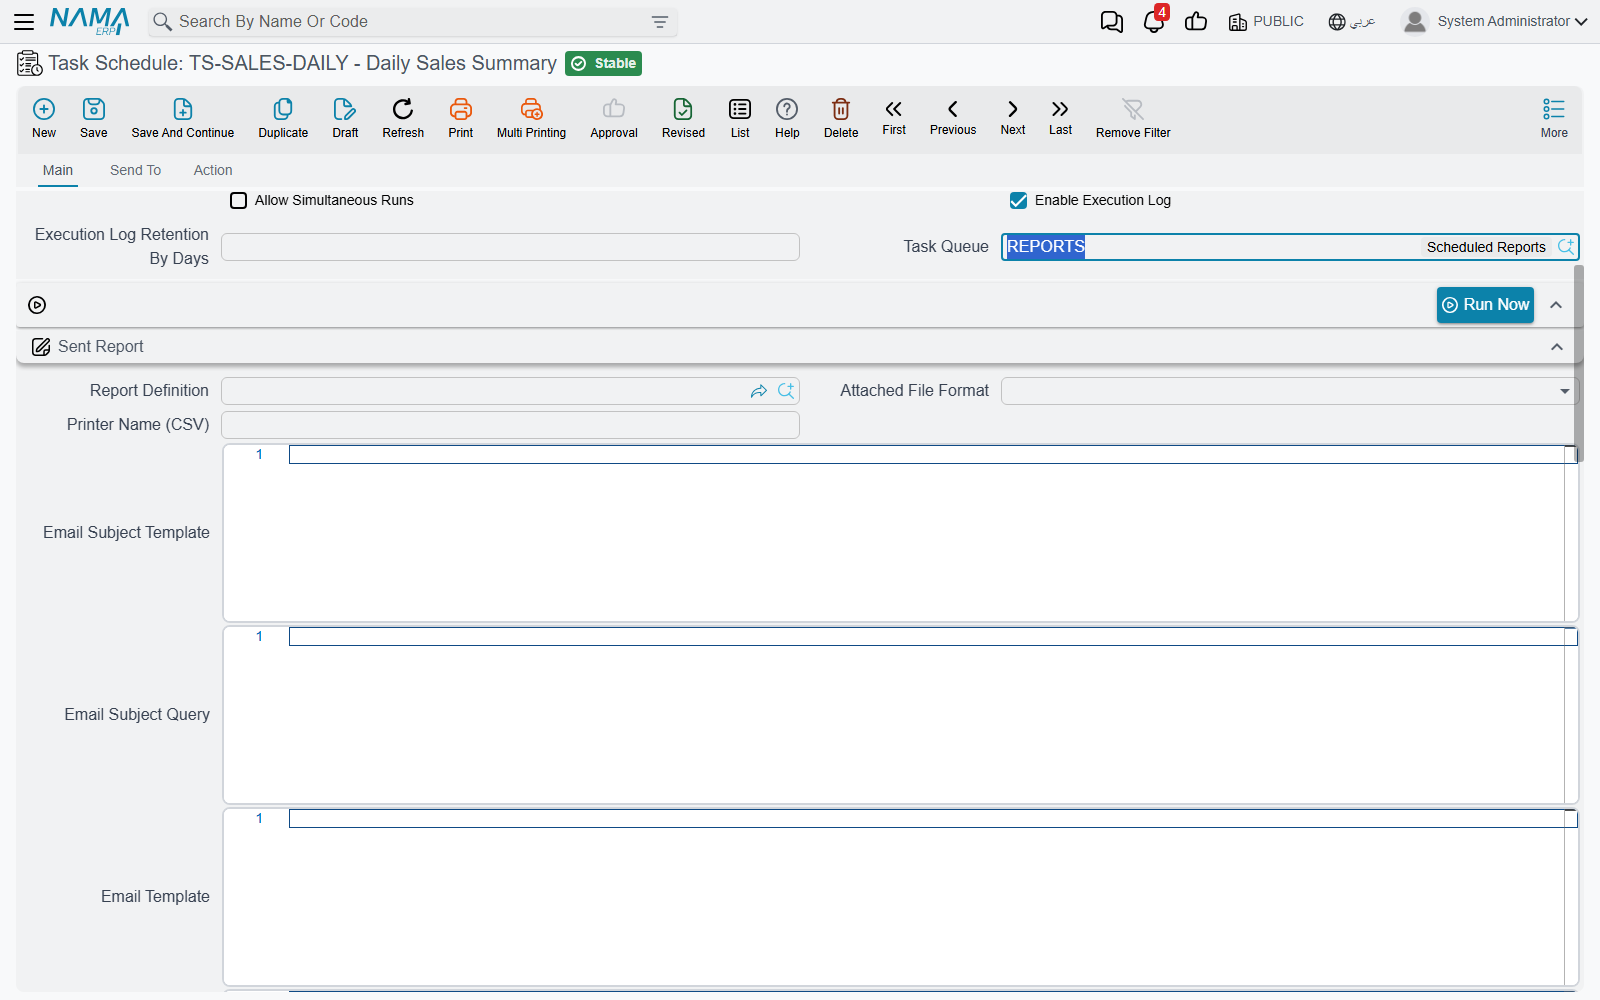This screenshot has width=1600, height=1000.
Task: Duplicate this task schedule
Action: pos(283,118)
